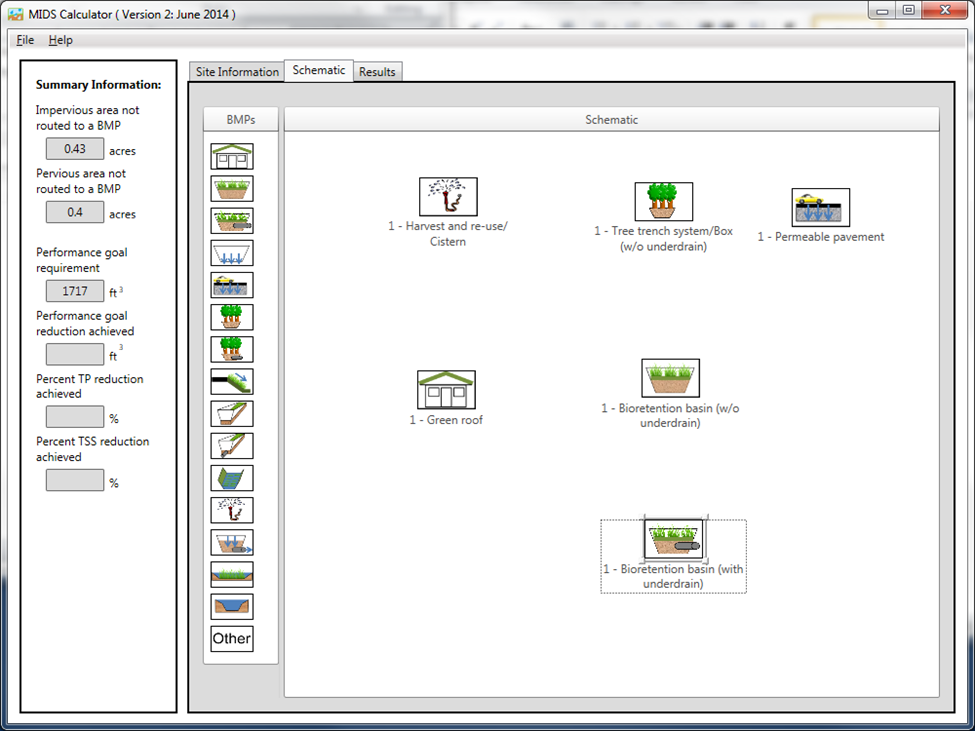Click the Other BMP button in palette
This screenshot has width=975, height=731.
point(231,638)
